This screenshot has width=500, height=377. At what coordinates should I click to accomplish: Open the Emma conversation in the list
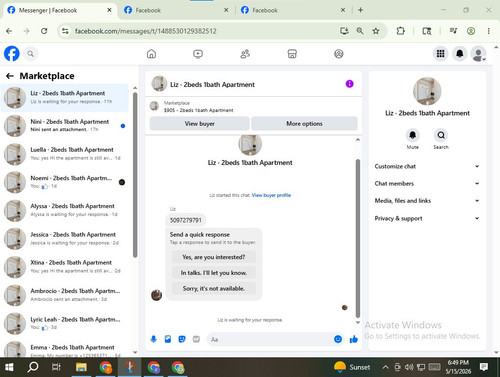pos(65,349)
